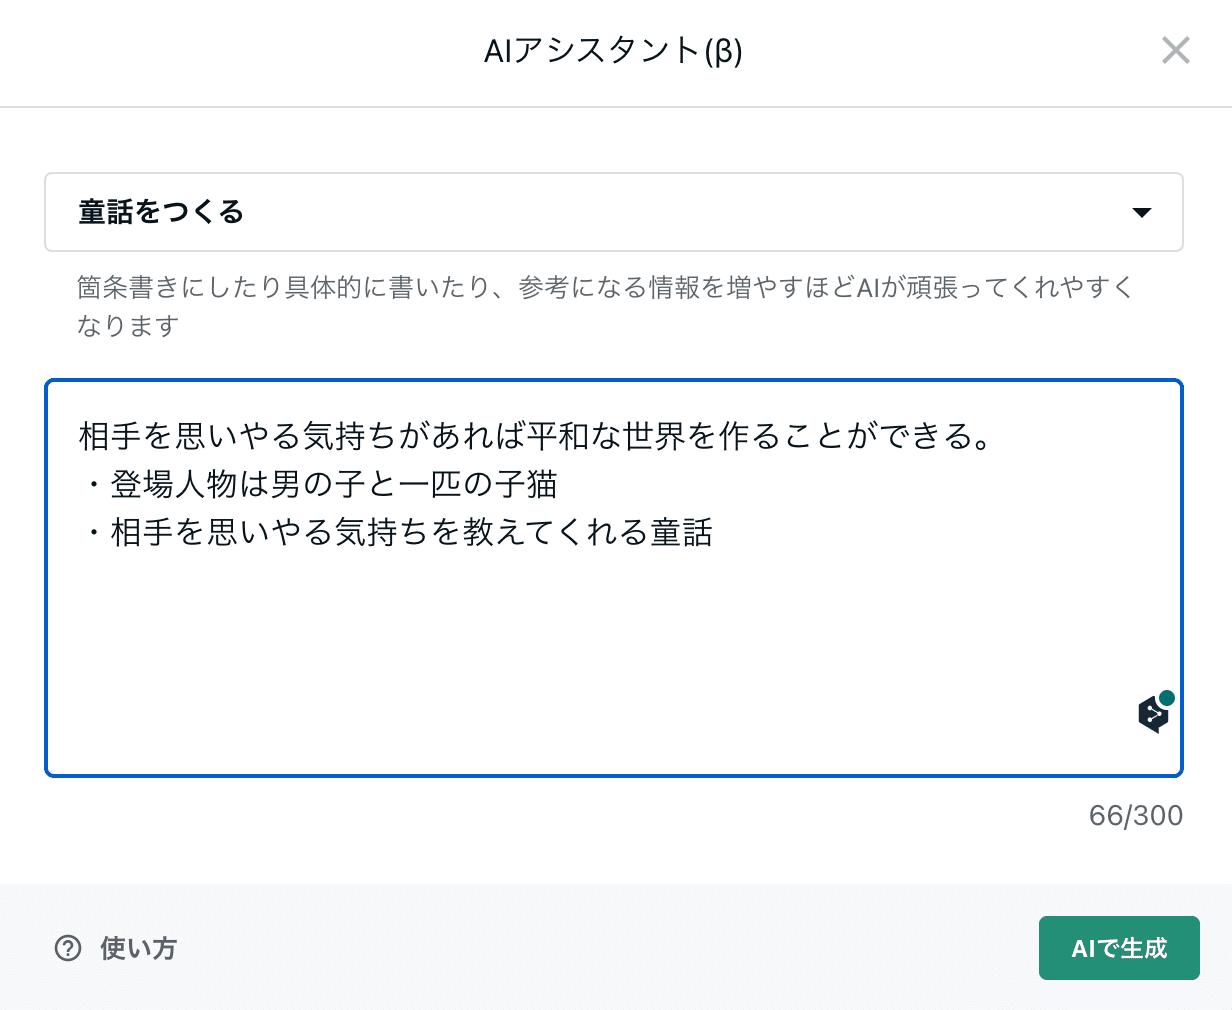This screenshot has width=1232, height=1010.
Task: Click the なります hint text line
Action: pos(128,326)
